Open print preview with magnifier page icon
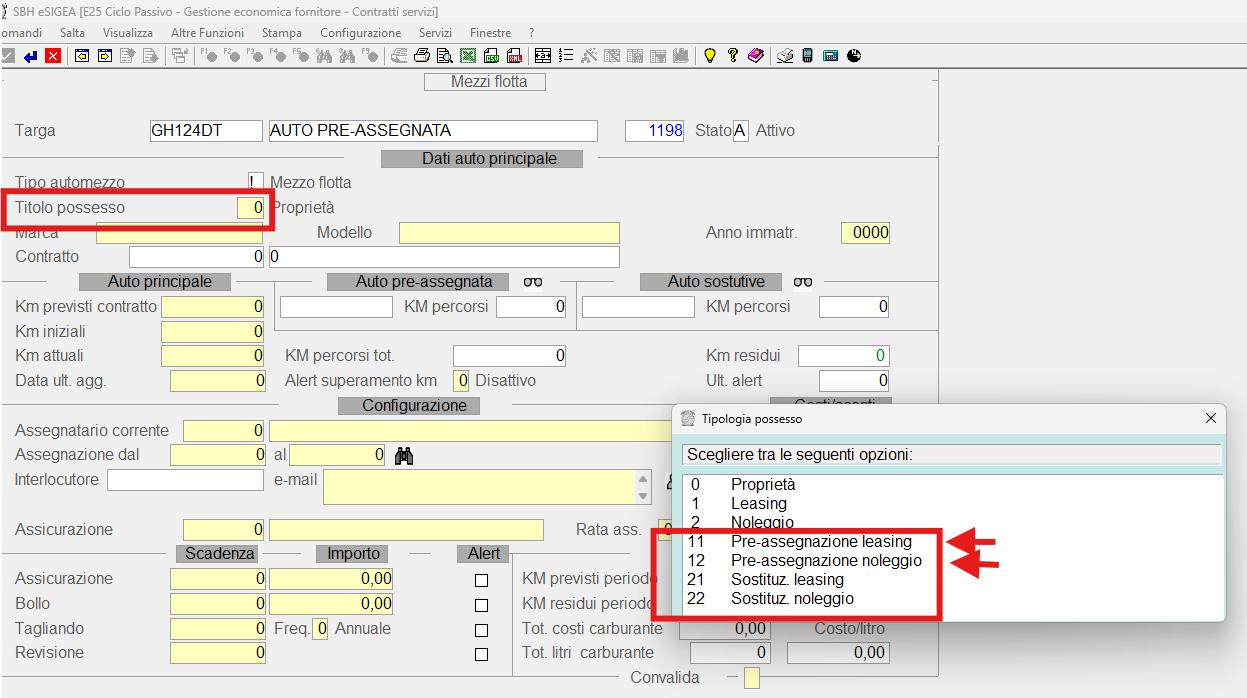 tap(445, 56)
